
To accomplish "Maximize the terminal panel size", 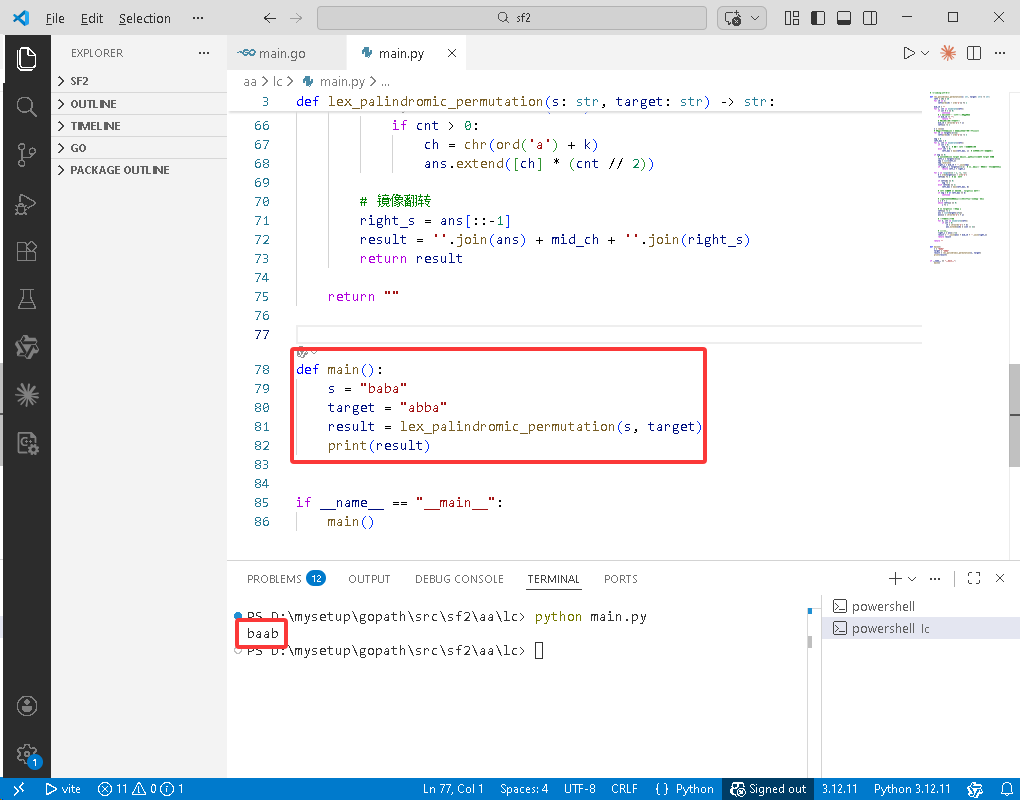I will coord(974,579).
